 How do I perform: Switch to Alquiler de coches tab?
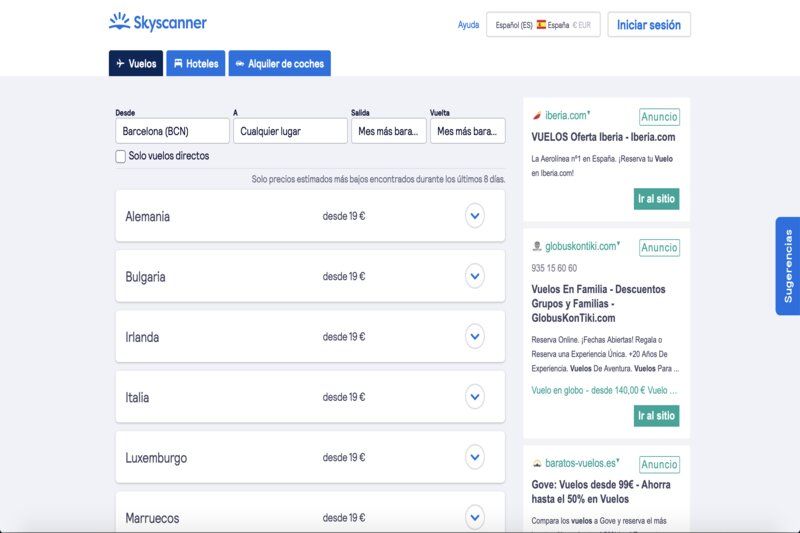(x=280, y=63)
